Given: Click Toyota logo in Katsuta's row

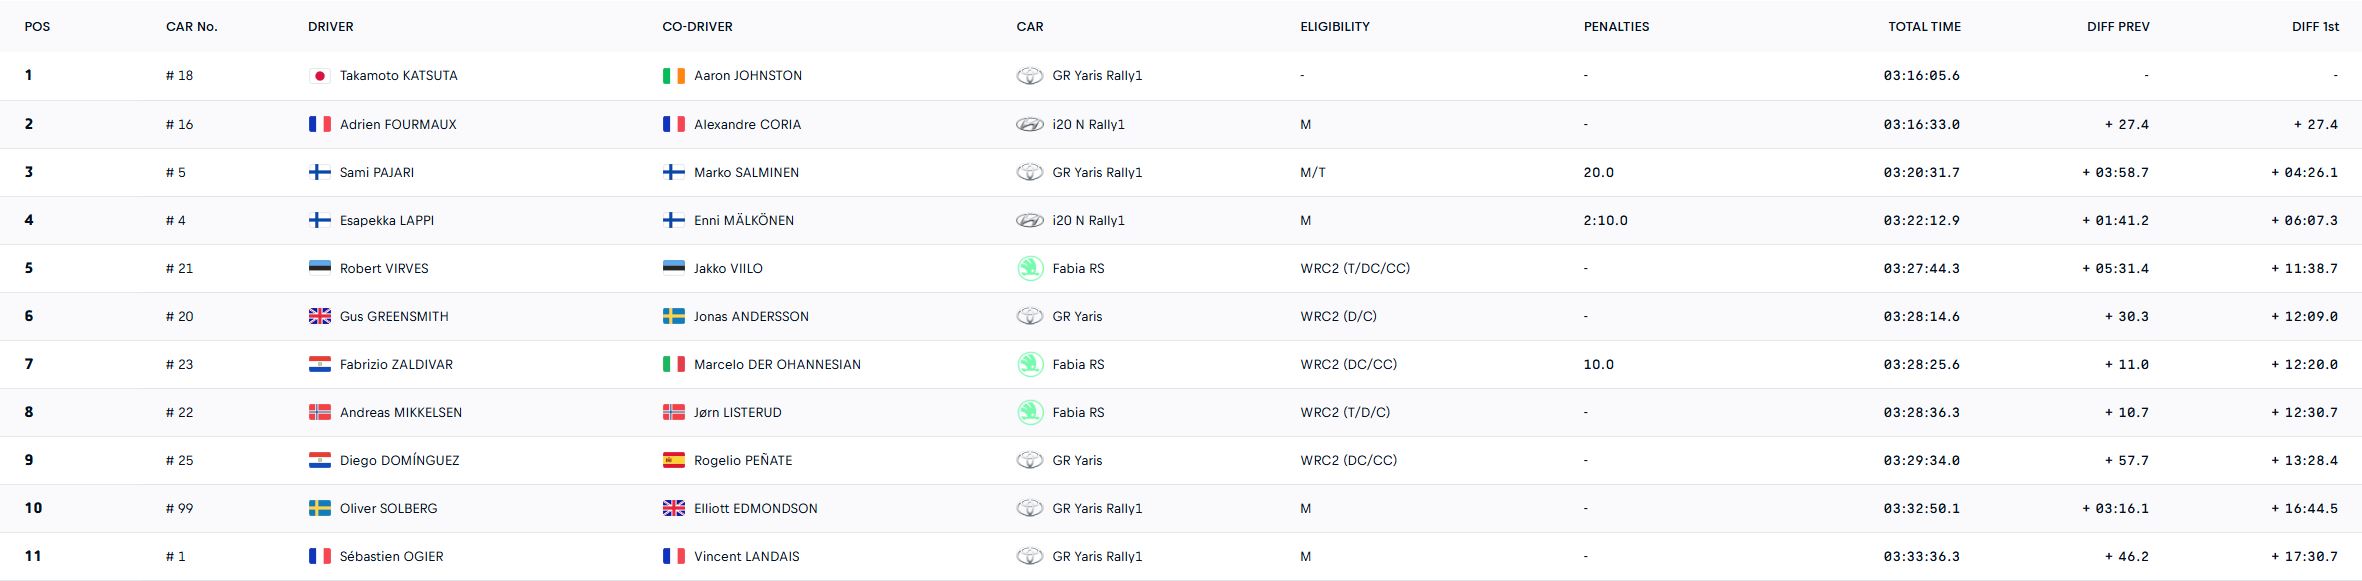Looking at the screenshot, I should (x=1029, y=76).
